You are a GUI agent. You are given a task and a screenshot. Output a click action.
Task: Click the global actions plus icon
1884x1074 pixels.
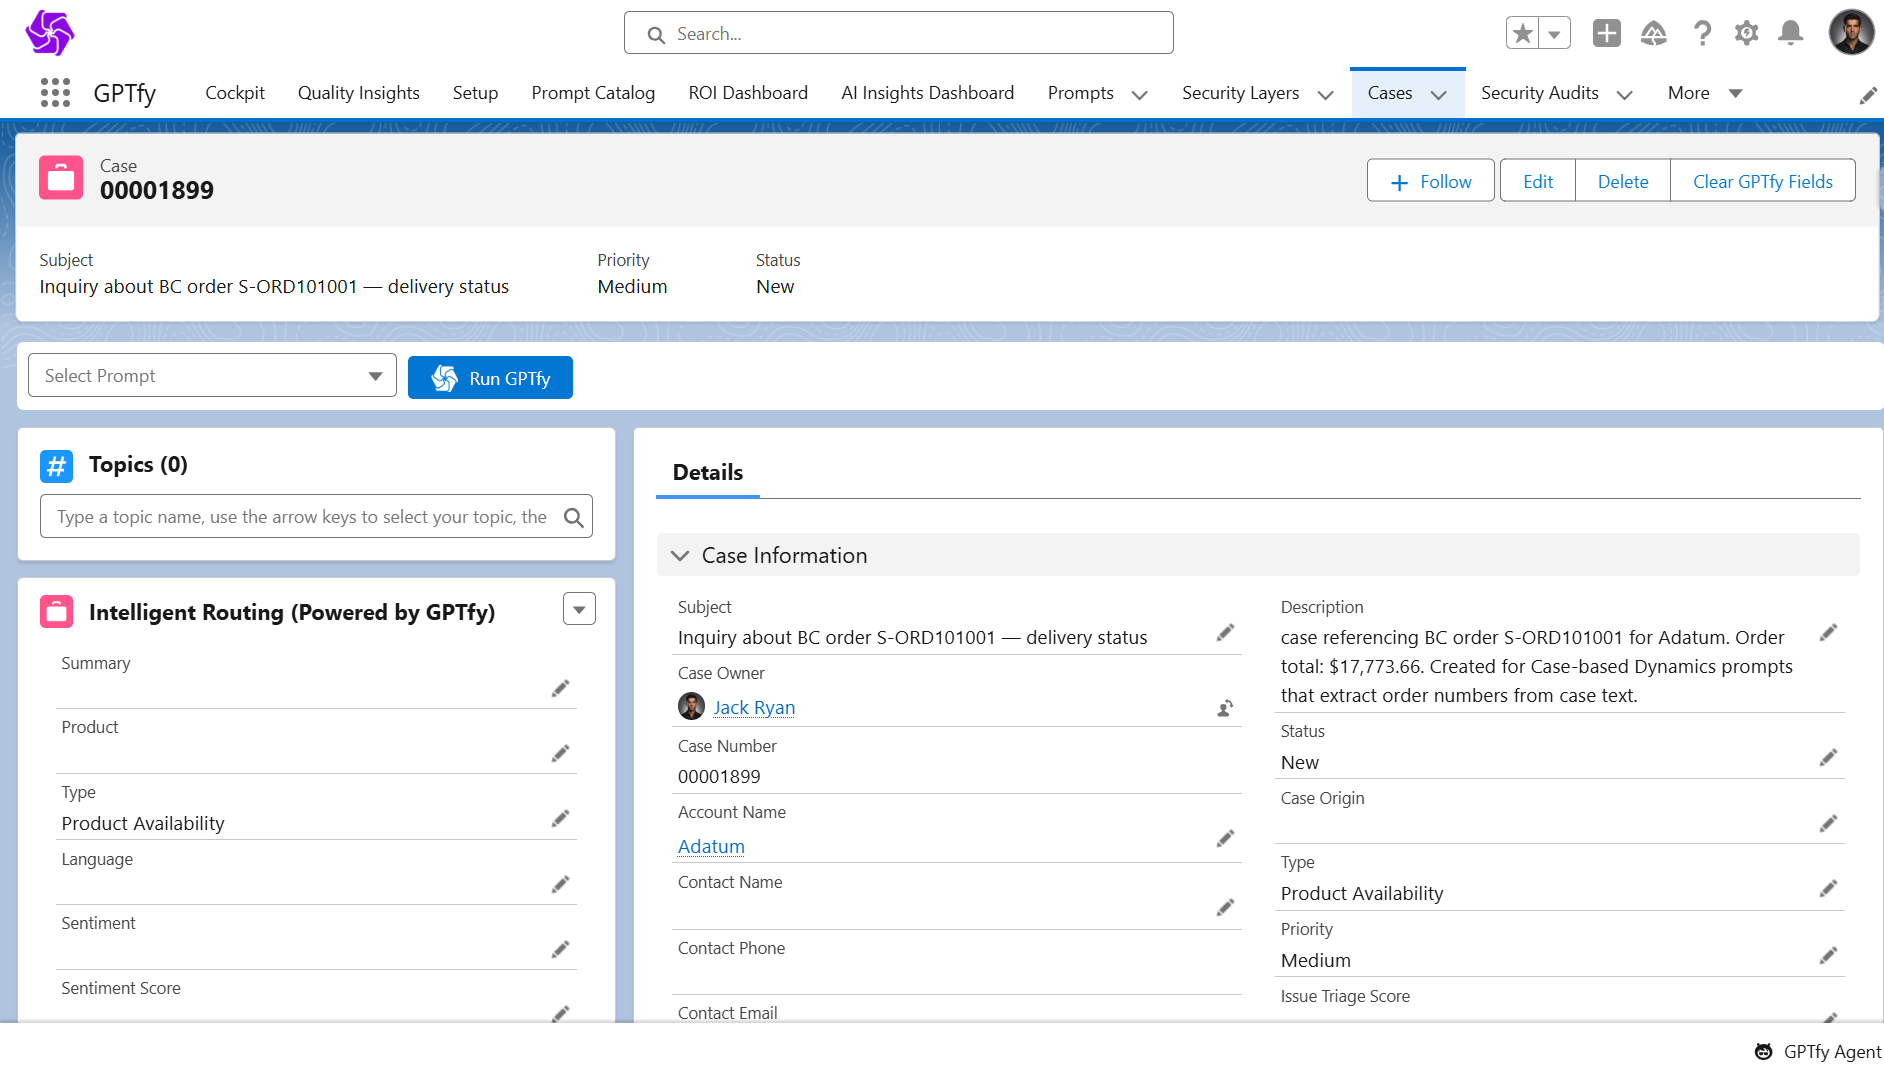pyautogui.click(x=1606, y=33)
